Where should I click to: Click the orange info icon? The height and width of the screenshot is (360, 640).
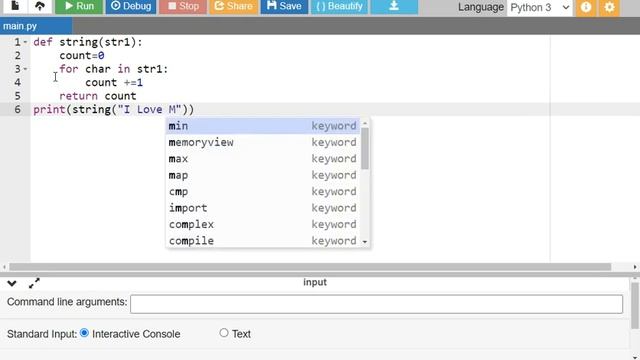tap(586, 7)
